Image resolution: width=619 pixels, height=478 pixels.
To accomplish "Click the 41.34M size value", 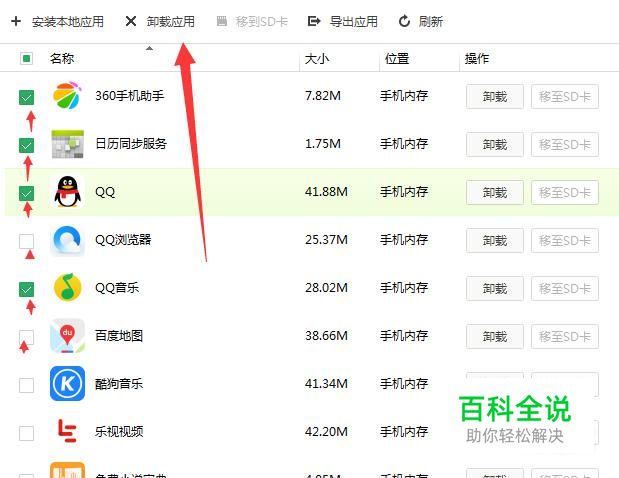I will click(x=326, y=384).
